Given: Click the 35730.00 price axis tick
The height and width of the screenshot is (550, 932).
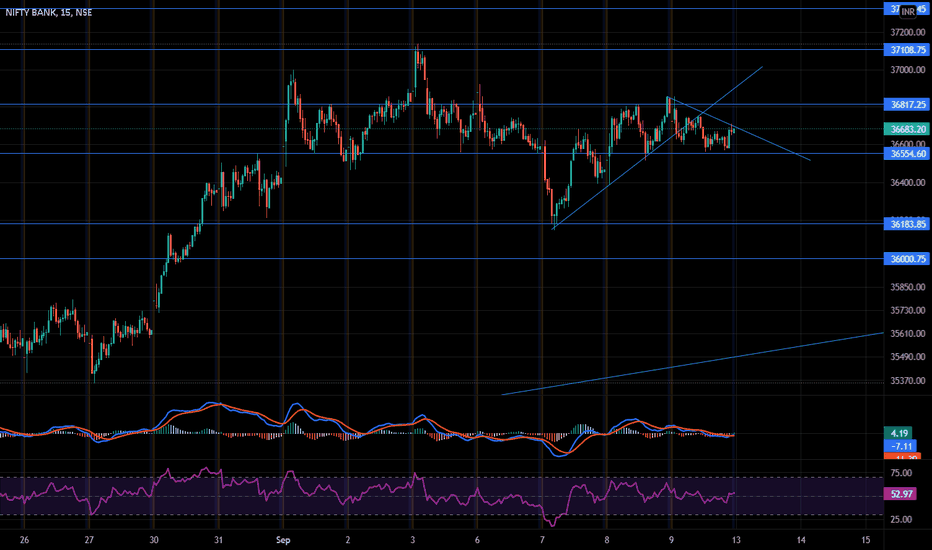Looking at the screenshot, I should (x=908, y=310).
